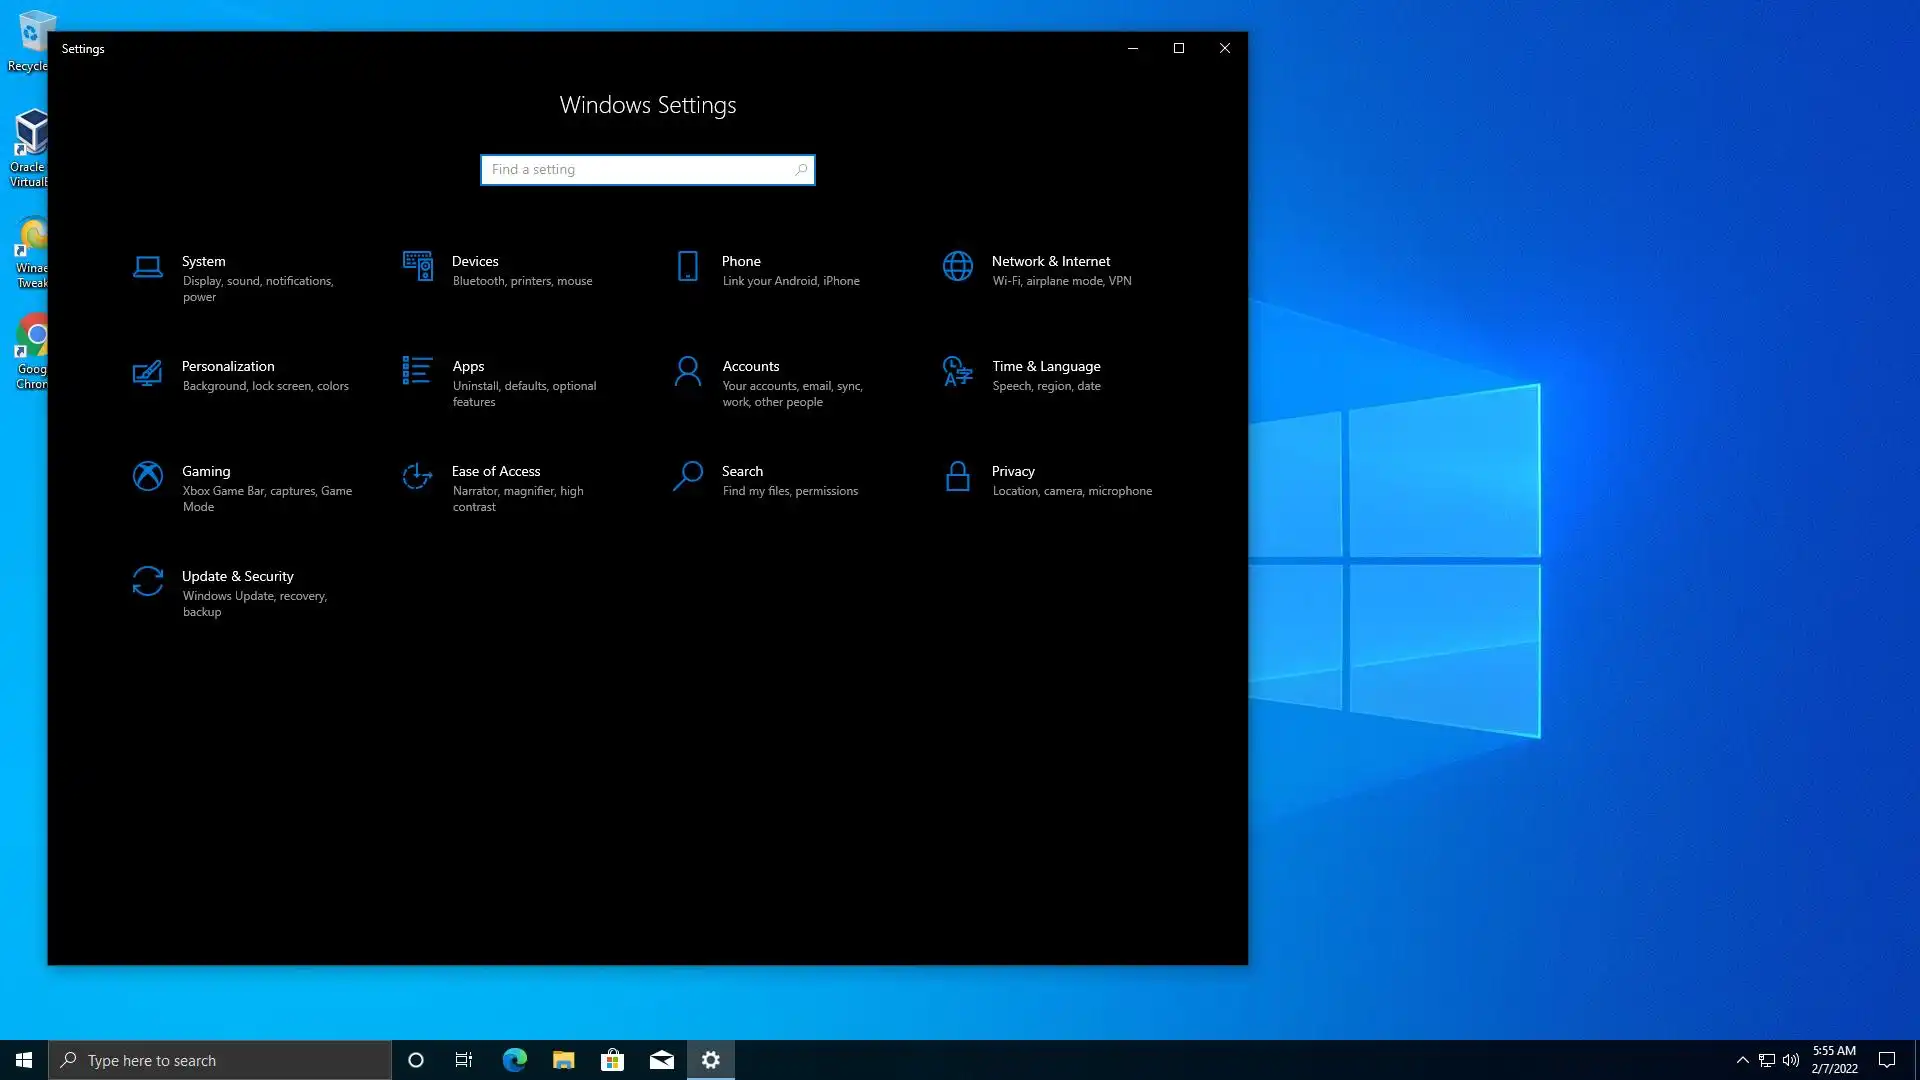The image size is (1920, 1080).
Task: Open the Network & Internet globe icon
Action: [957, 267]
